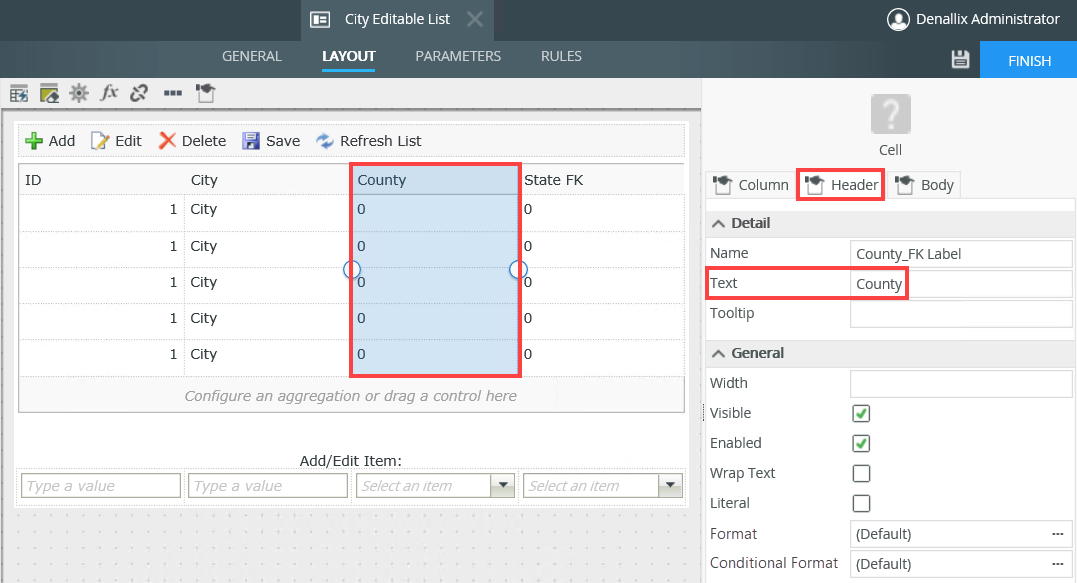Viewport: 1077px width, 583px height.
Task: Click the Edit toolbar button label
Action: pyautogui.click(x=128, y=141)
